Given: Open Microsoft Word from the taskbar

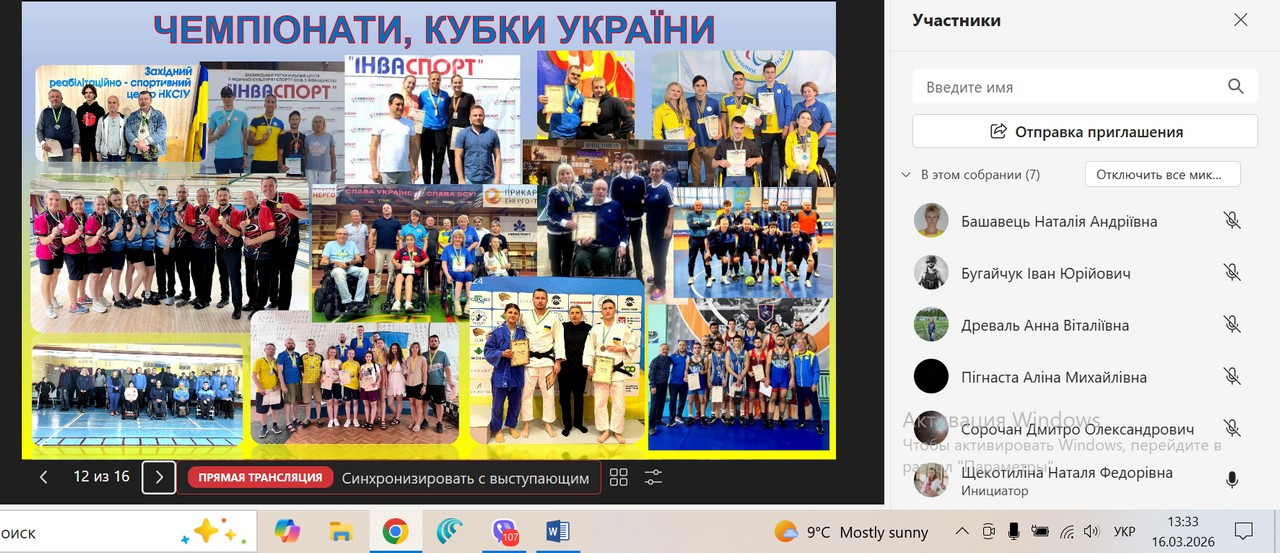Looking at the screenshot, I should tap(557, 531).
